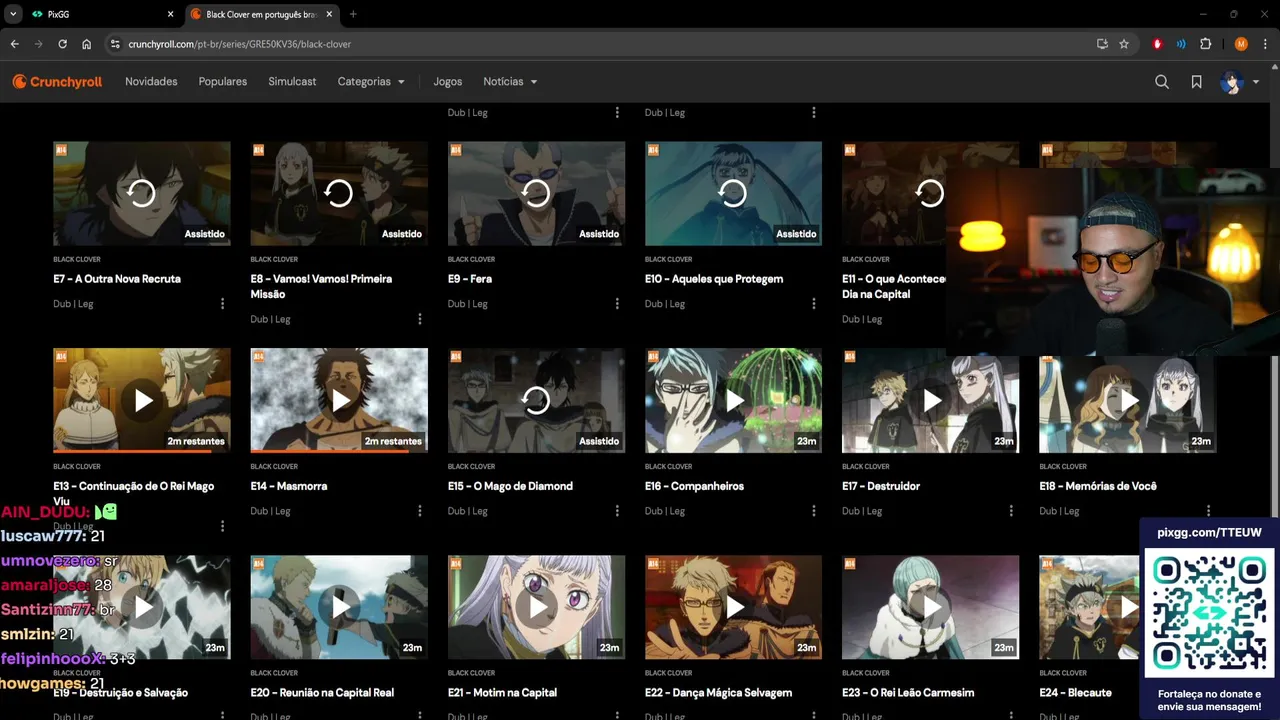The width and height of the screenshot is (1280, 720).
Task: Open options menu for E17 Destruidor
Action: click(x=1010, y=511)
